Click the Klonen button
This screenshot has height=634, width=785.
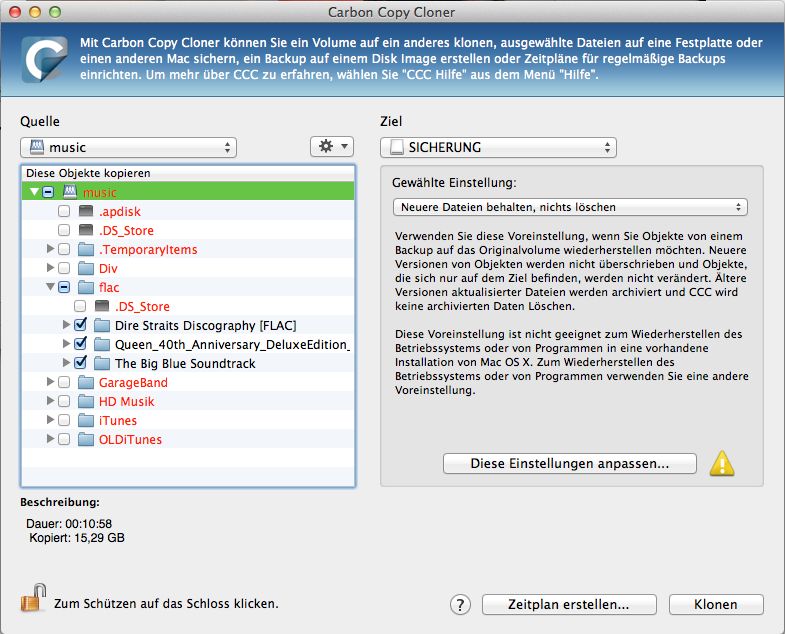716,604
